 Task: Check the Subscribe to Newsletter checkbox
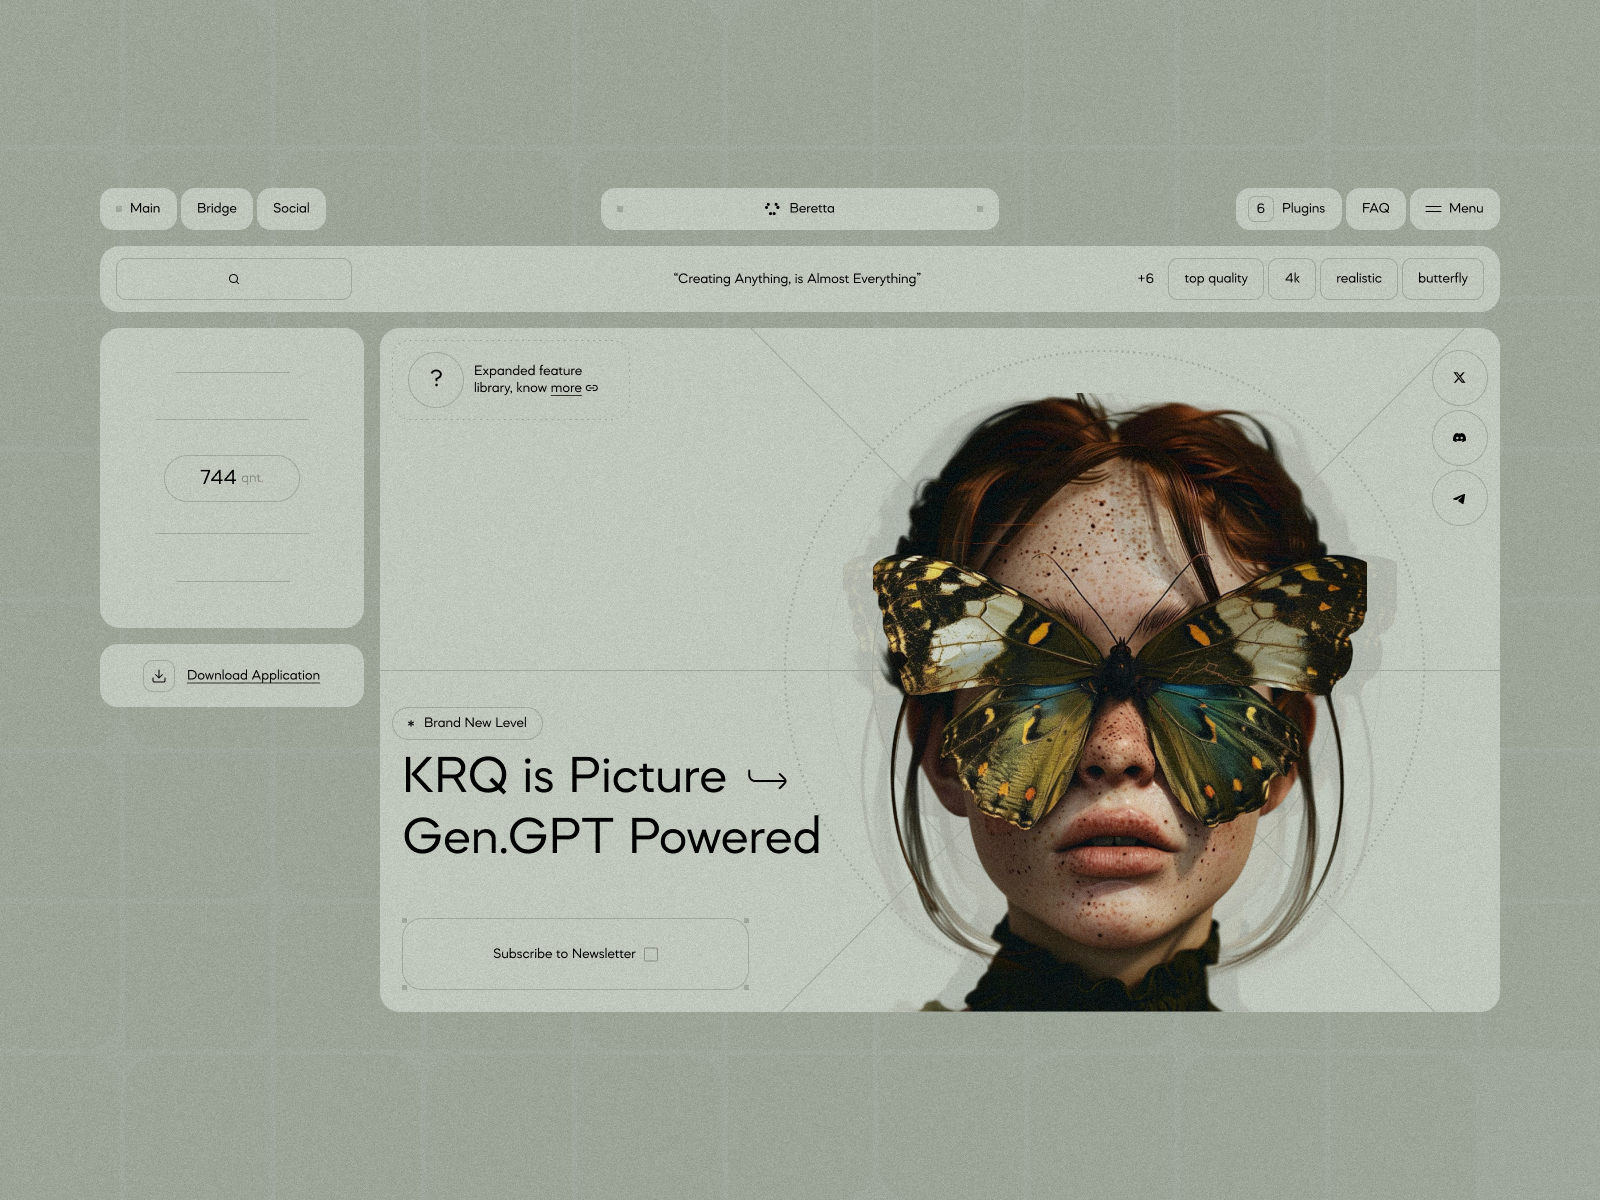tap(651, 953)
